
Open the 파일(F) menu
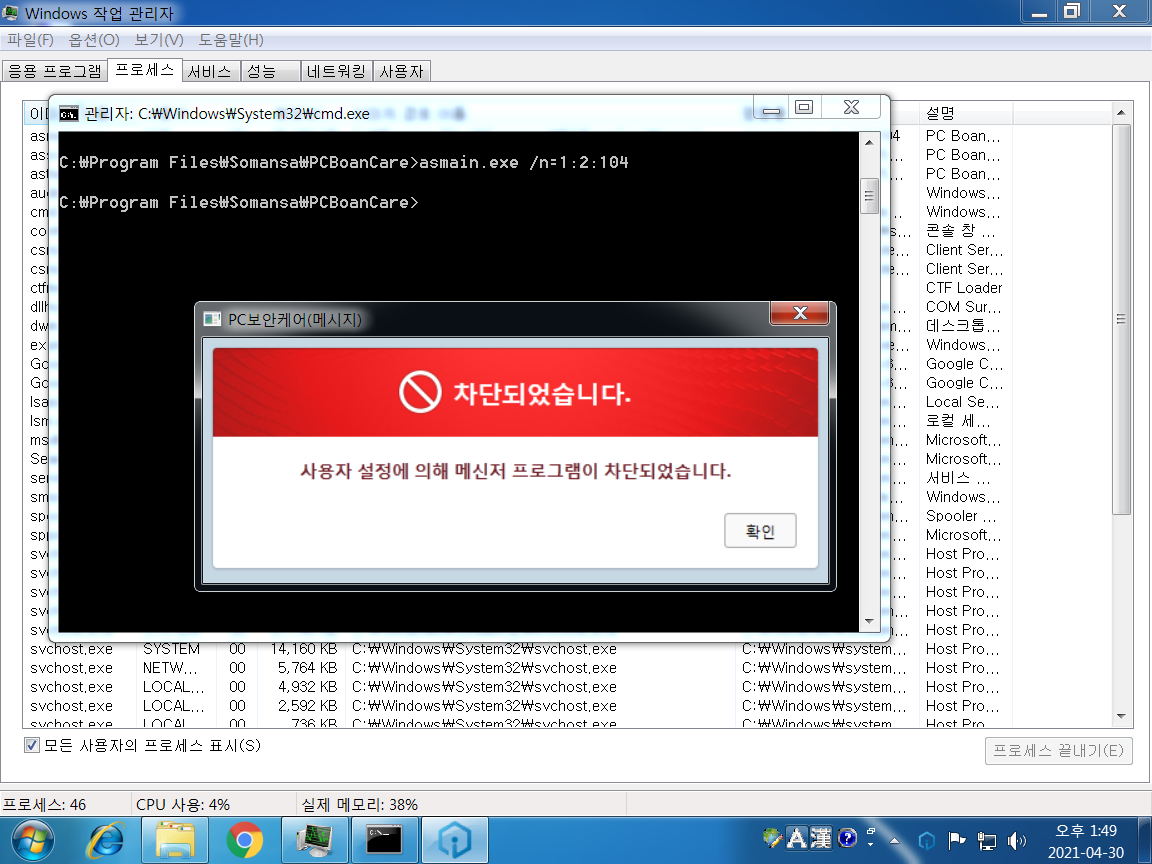pos(30,40)
